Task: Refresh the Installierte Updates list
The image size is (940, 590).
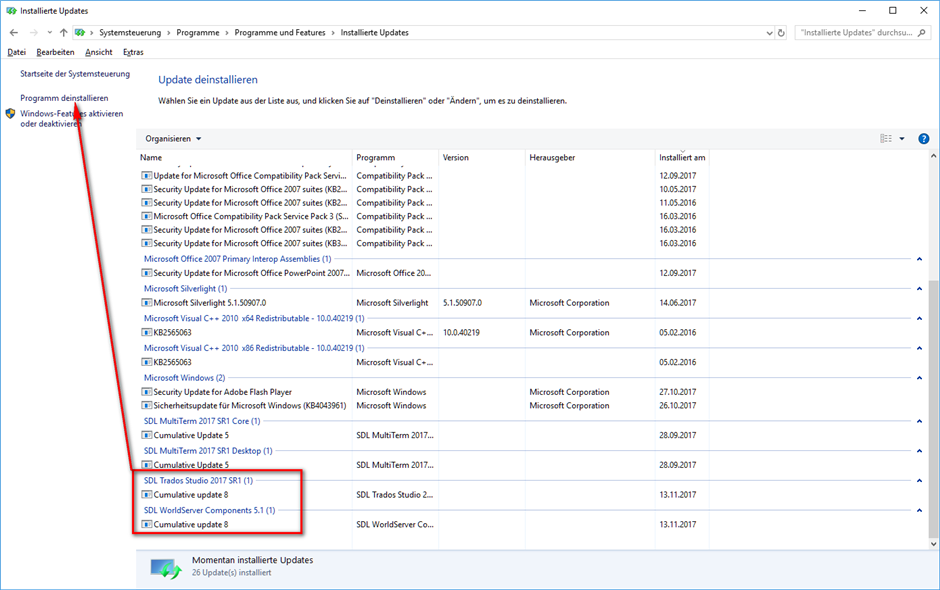Action: (781, 33)
